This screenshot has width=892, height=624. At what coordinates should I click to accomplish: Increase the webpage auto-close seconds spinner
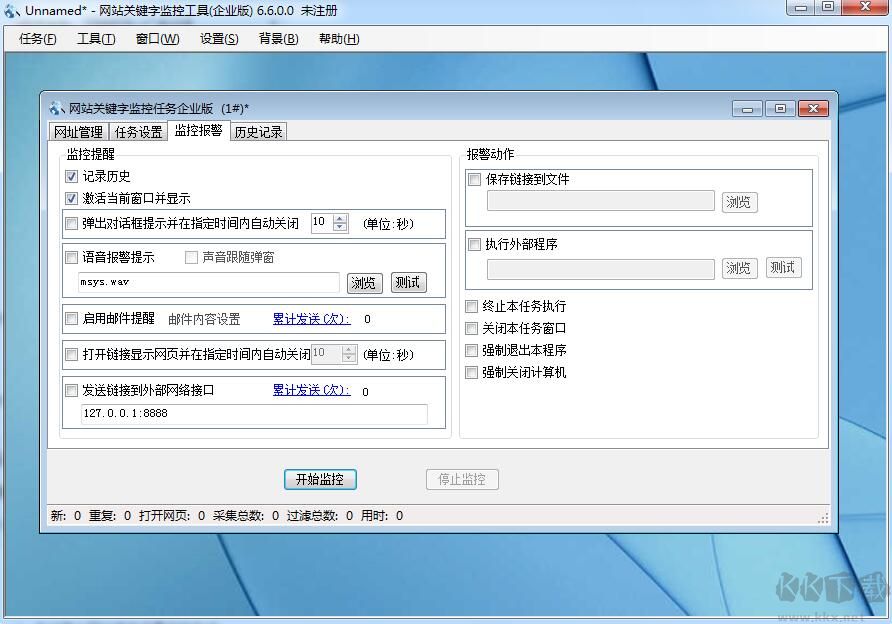tap(349, 349)
